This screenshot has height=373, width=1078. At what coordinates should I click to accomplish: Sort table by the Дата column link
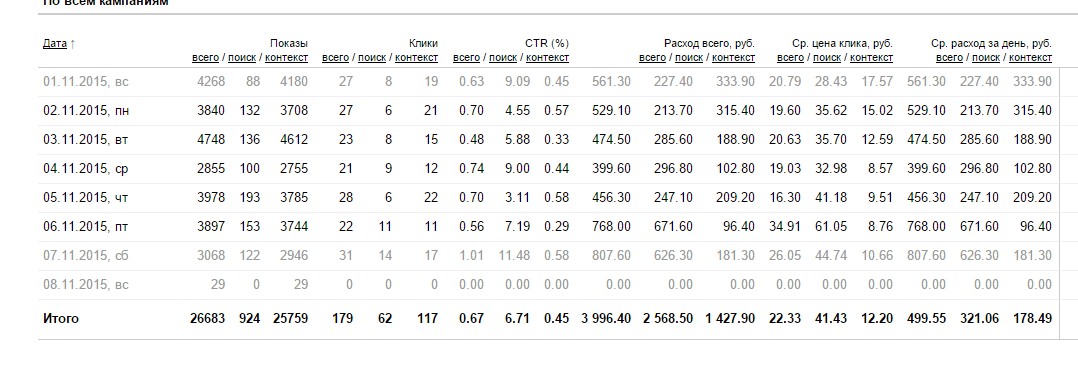[54, 43]
